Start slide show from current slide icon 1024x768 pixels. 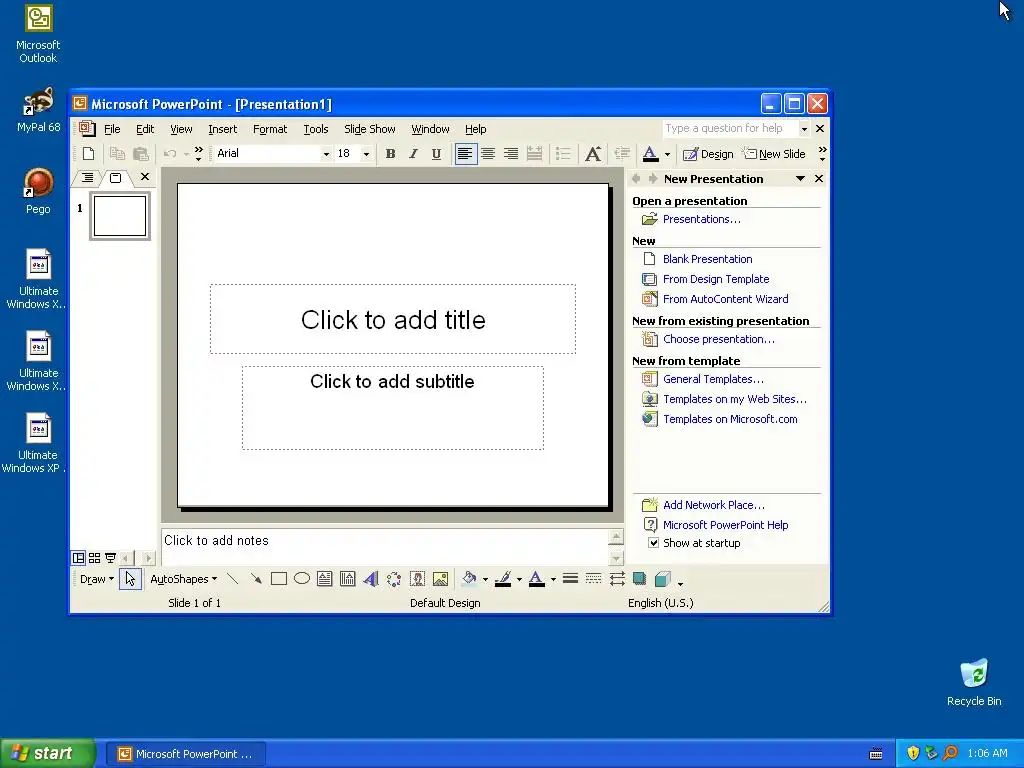click(x=110, y=558)
